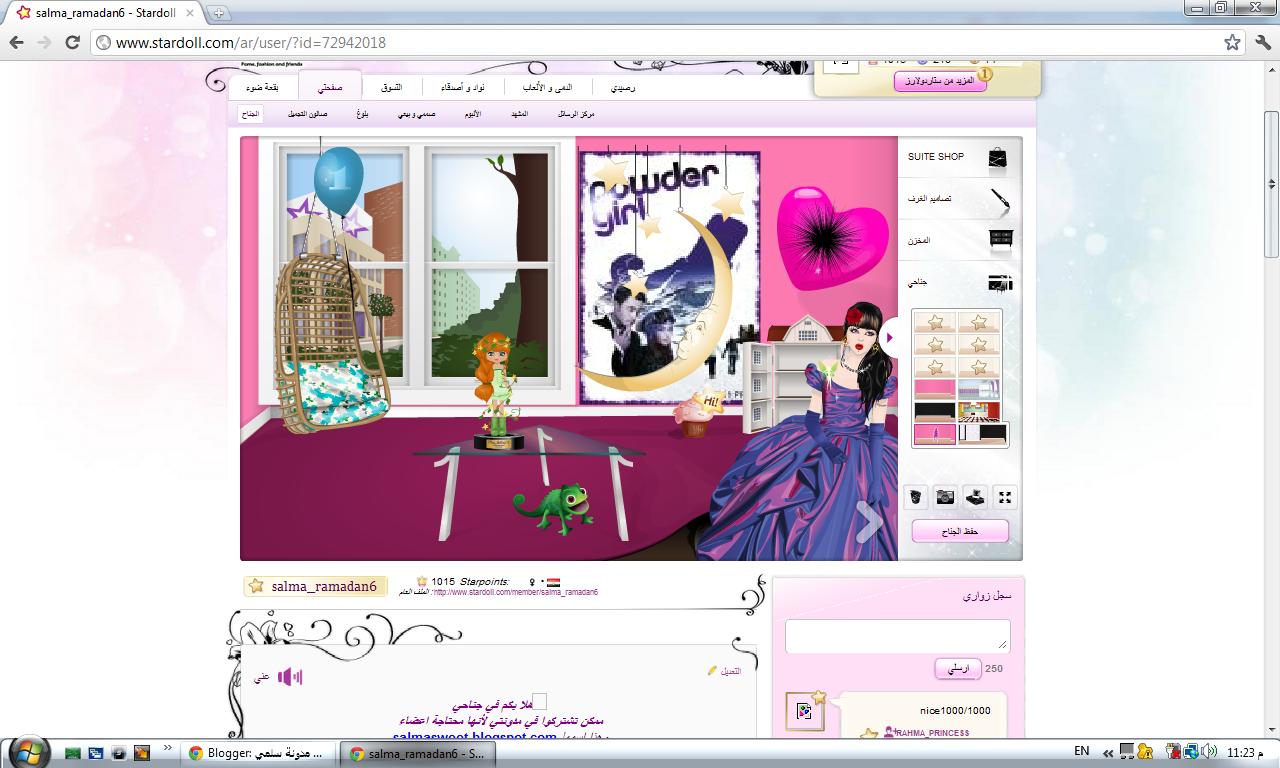
Task: Open the نواد و أصدقاء tab
Action: 464,87
